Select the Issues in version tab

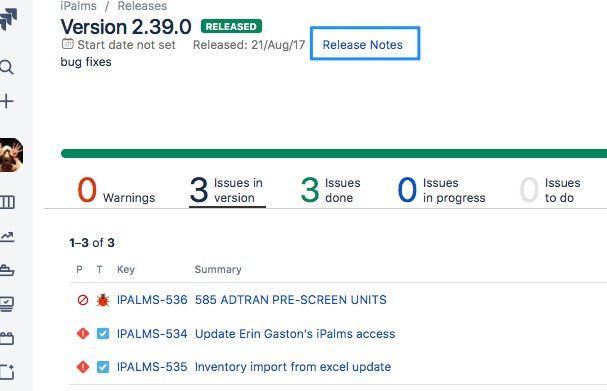click(x=227, y=190)
